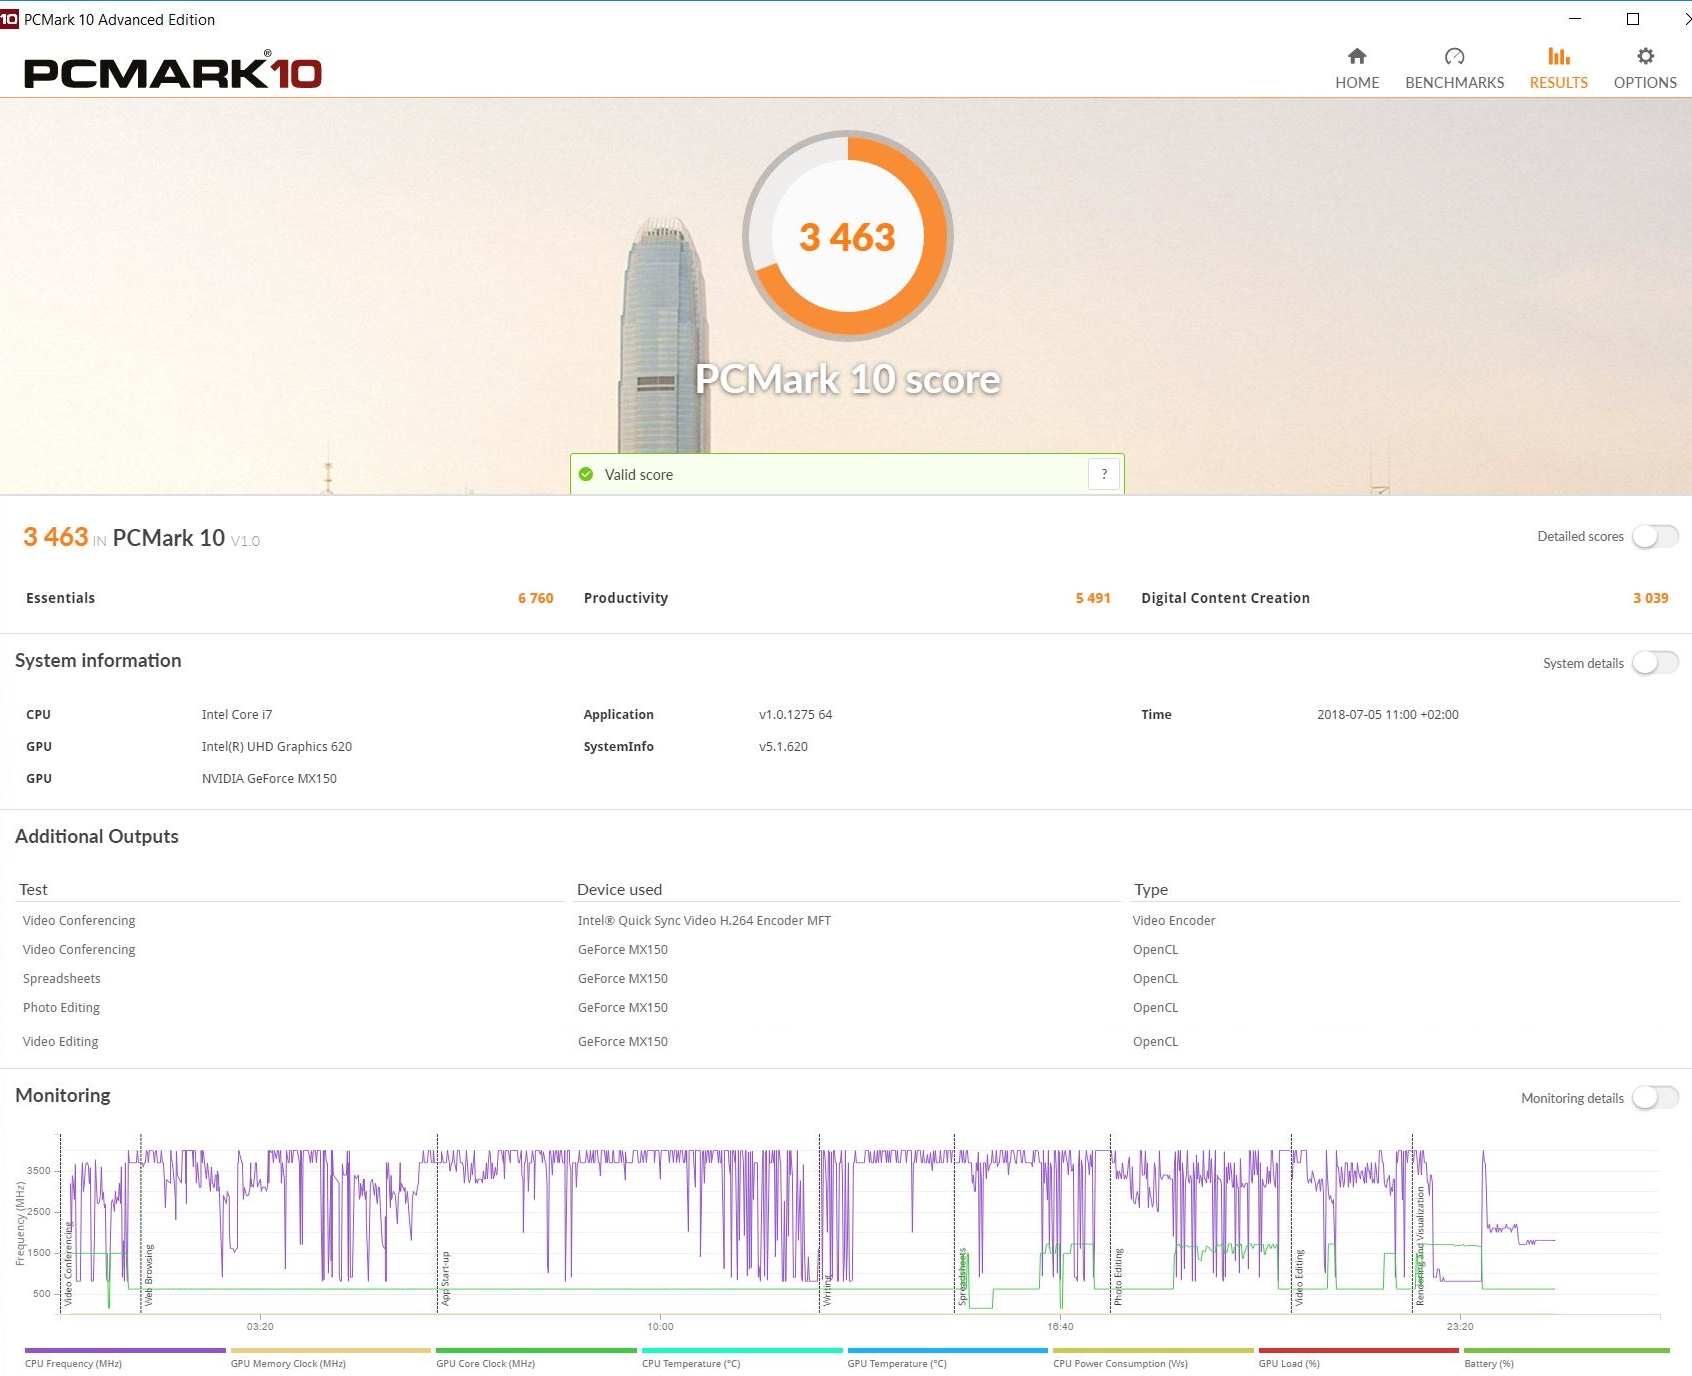Click the Photo Editing test row
This screenshot has height=1376, width=1692.
point(61,1008)
